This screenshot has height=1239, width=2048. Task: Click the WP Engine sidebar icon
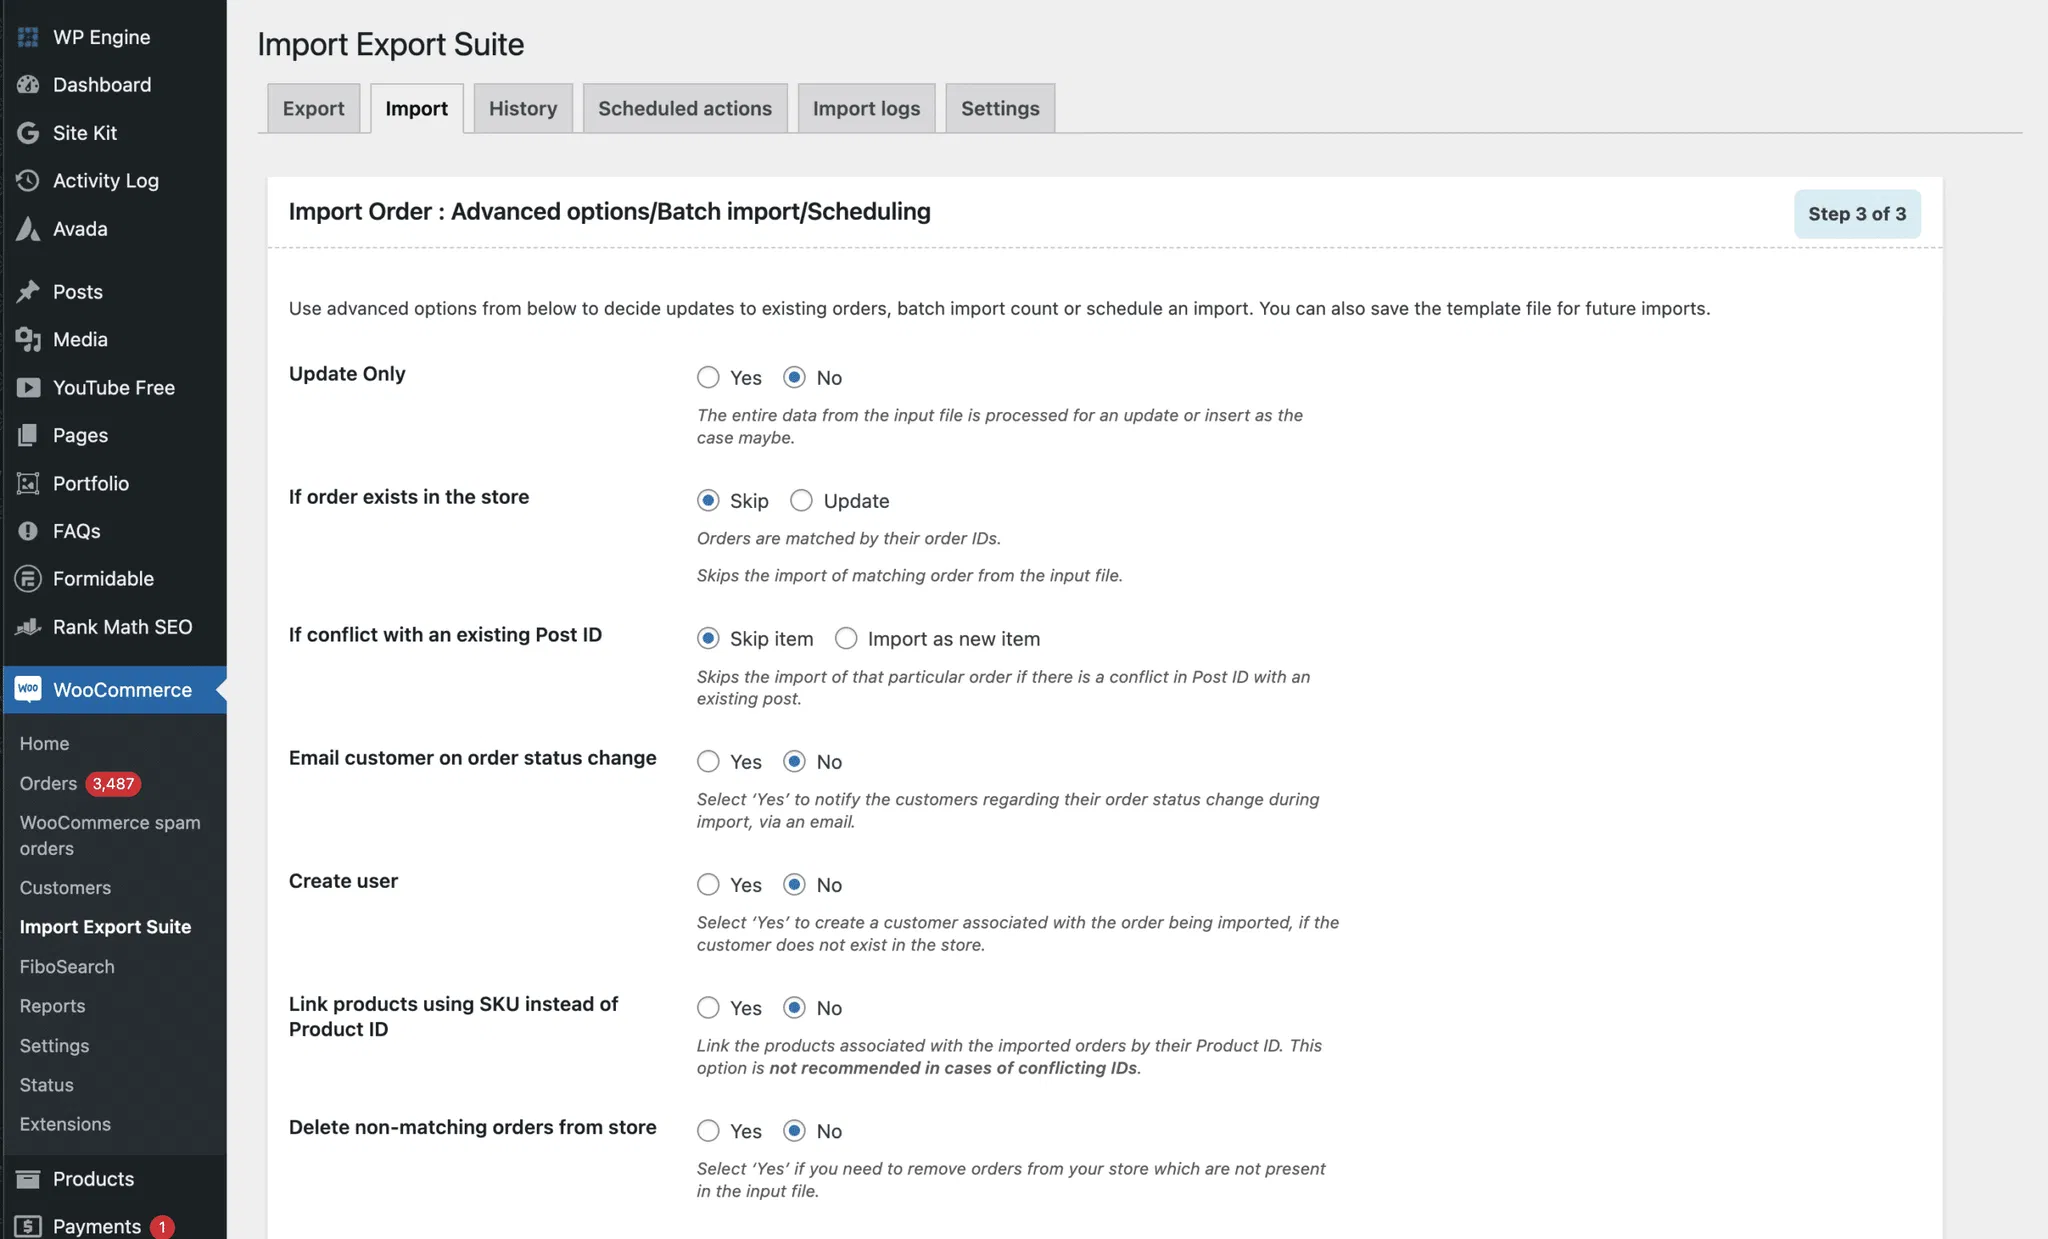pos(28,37)
